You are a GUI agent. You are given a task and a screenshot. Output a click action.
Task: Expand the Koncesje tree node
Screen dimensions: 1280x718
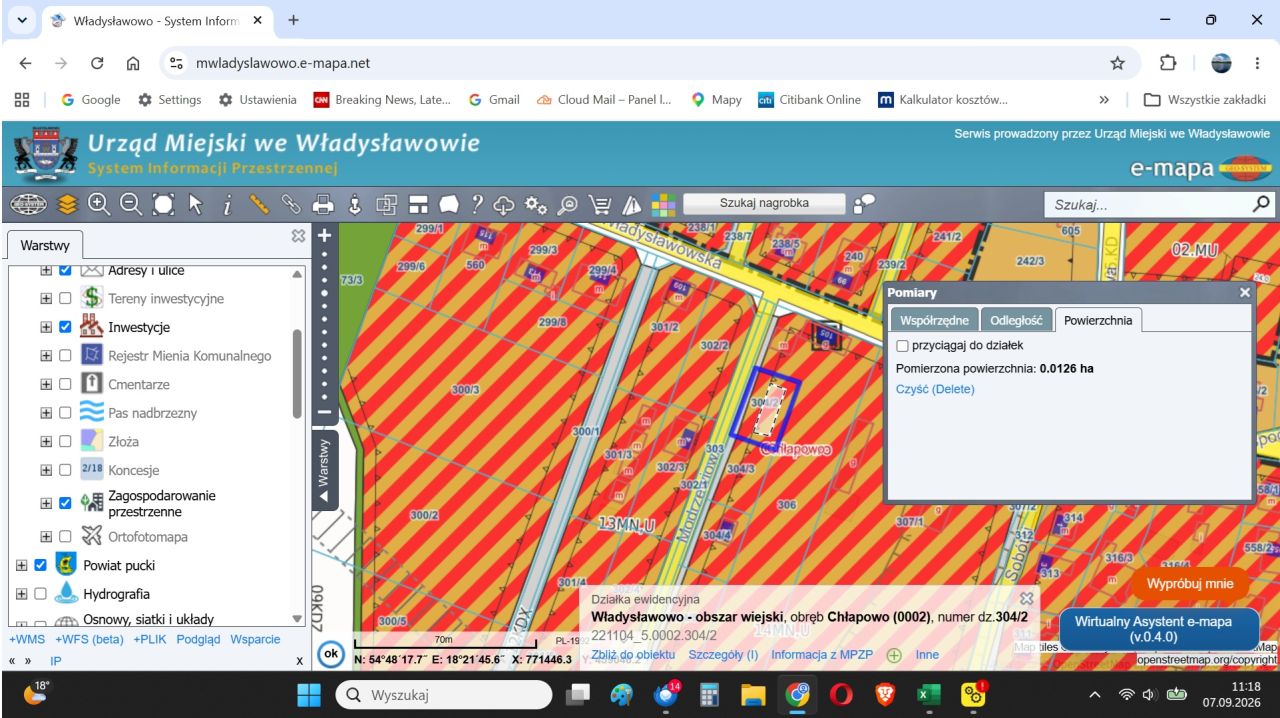click(x=46, y=470)
